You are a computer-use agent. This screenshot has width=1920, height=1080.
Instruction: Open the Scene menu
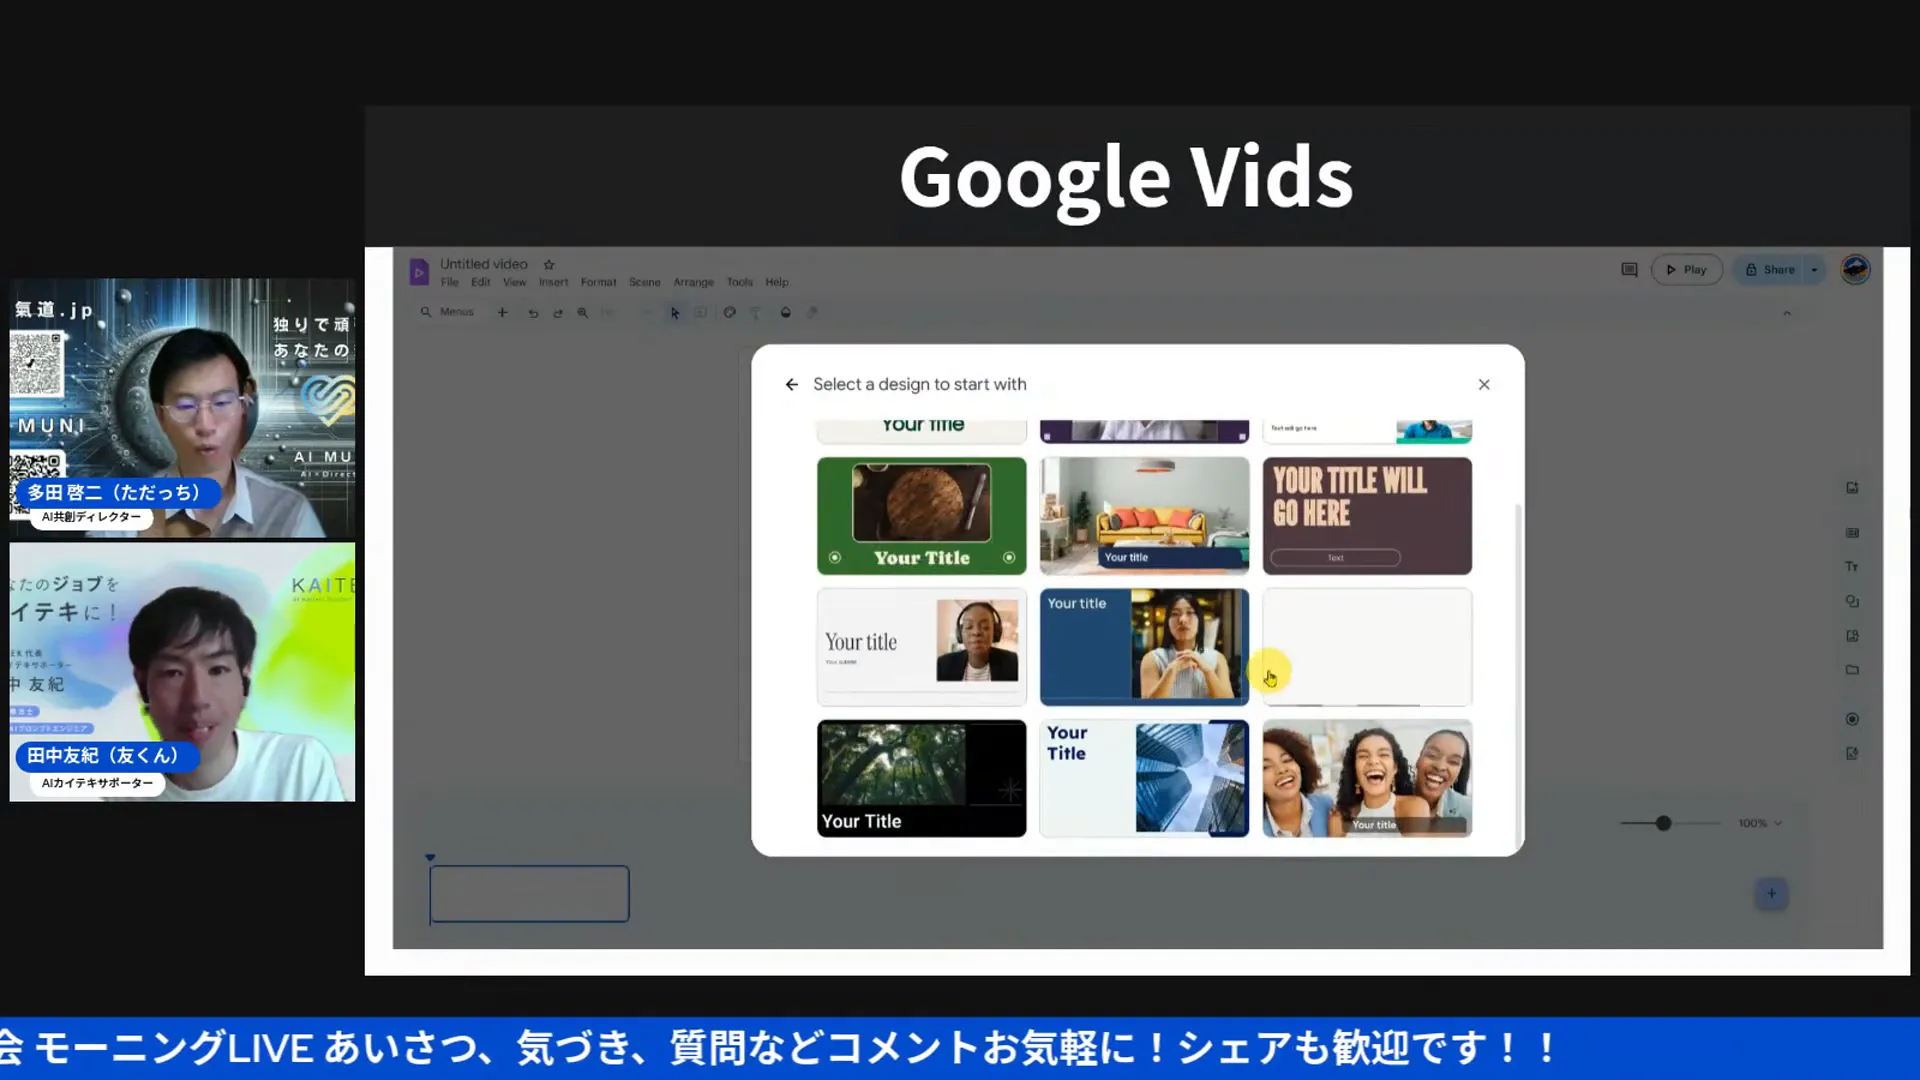pyautogui.click(x=645, y=282)
